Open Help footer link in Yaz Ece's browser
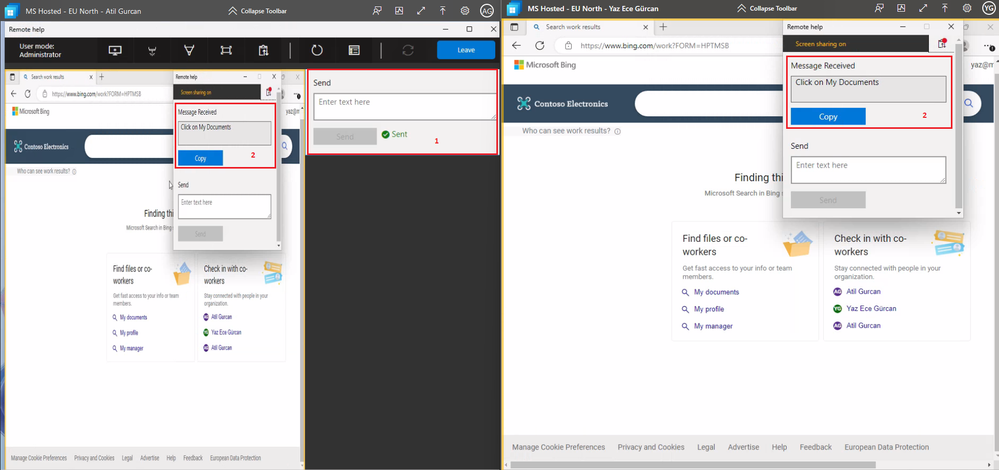 coord(779,447)
